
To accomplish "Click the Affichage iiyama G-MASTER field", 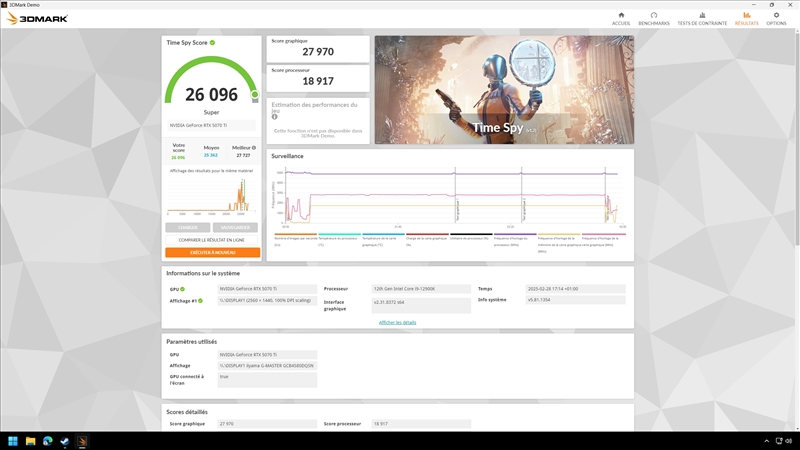I will 267,366.
